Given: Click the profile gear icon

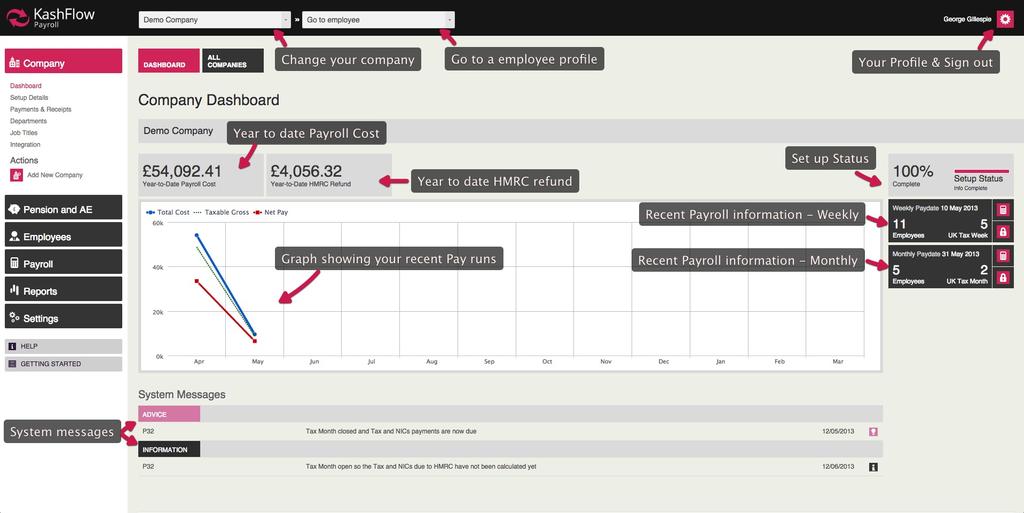Looking at the screenshot, I should tap(1005, 19).
